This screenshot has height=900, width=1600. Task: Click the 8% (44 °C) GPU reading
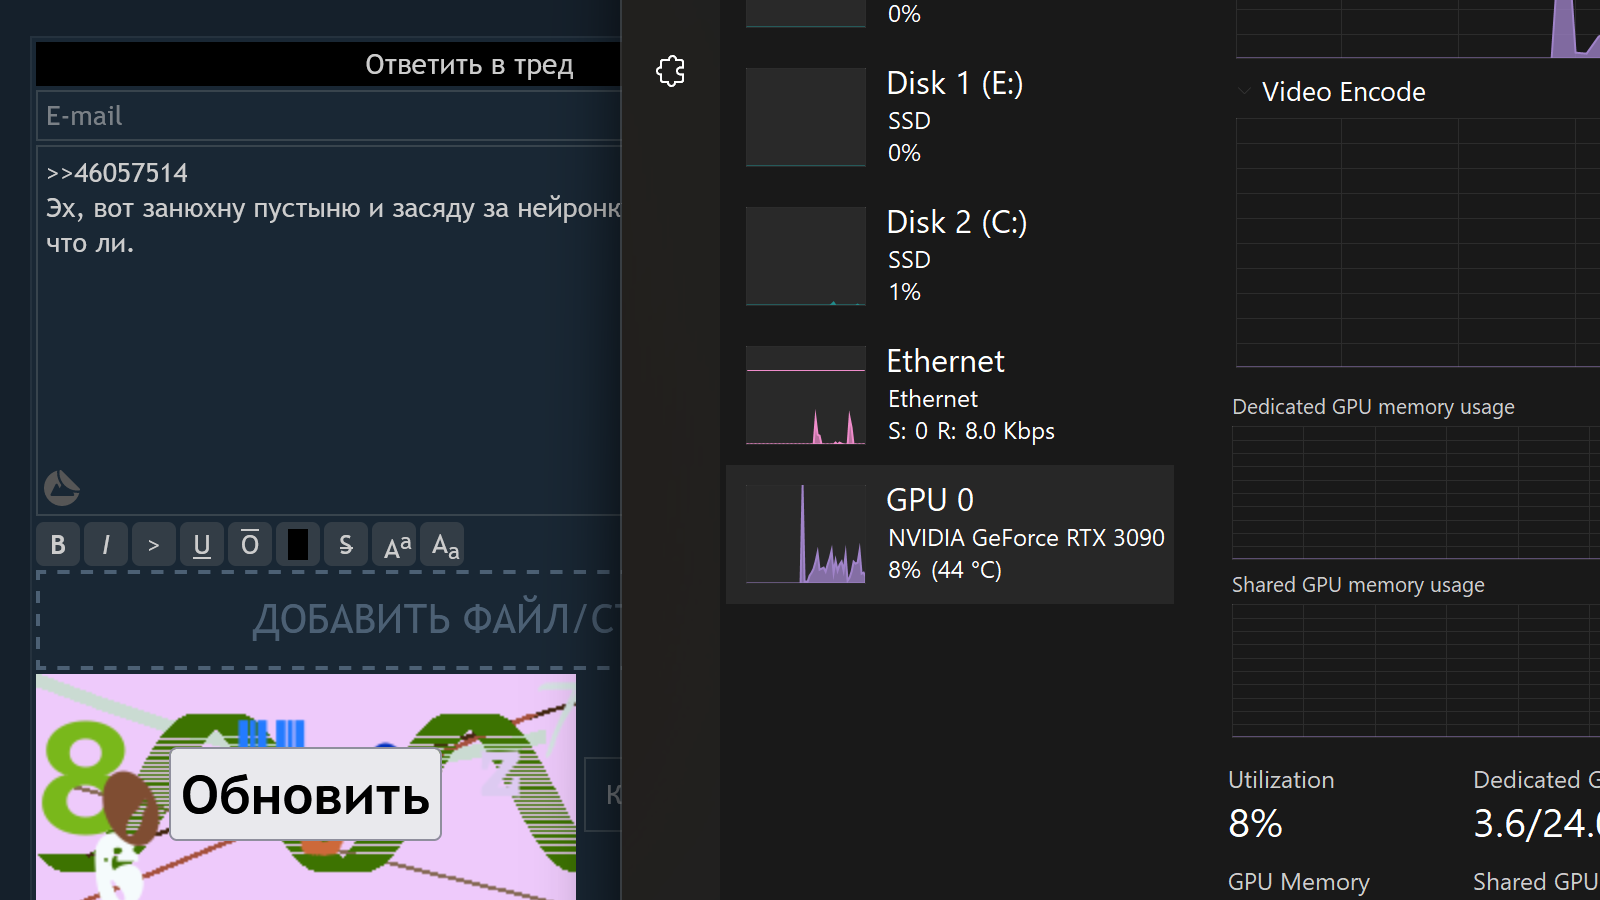945,570
